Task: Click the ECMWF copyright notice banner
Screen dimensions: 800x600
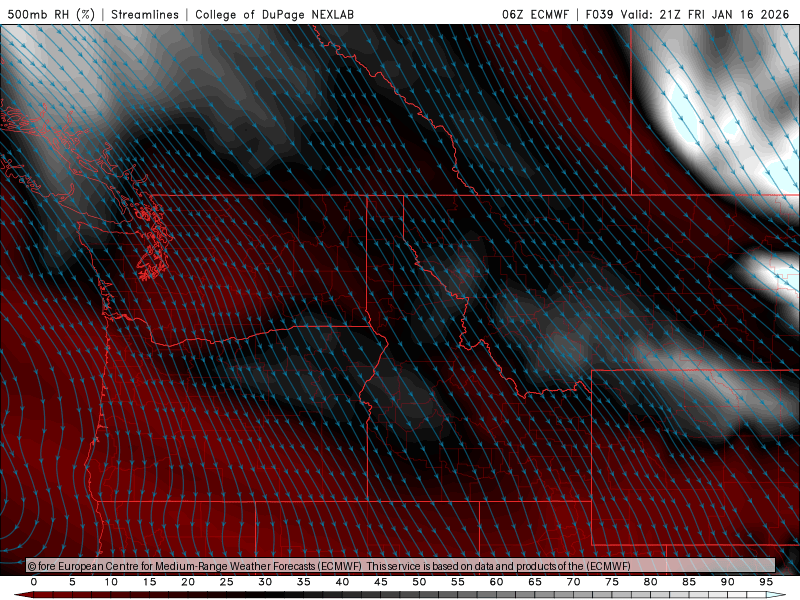Action: click(x=401, y=566)
